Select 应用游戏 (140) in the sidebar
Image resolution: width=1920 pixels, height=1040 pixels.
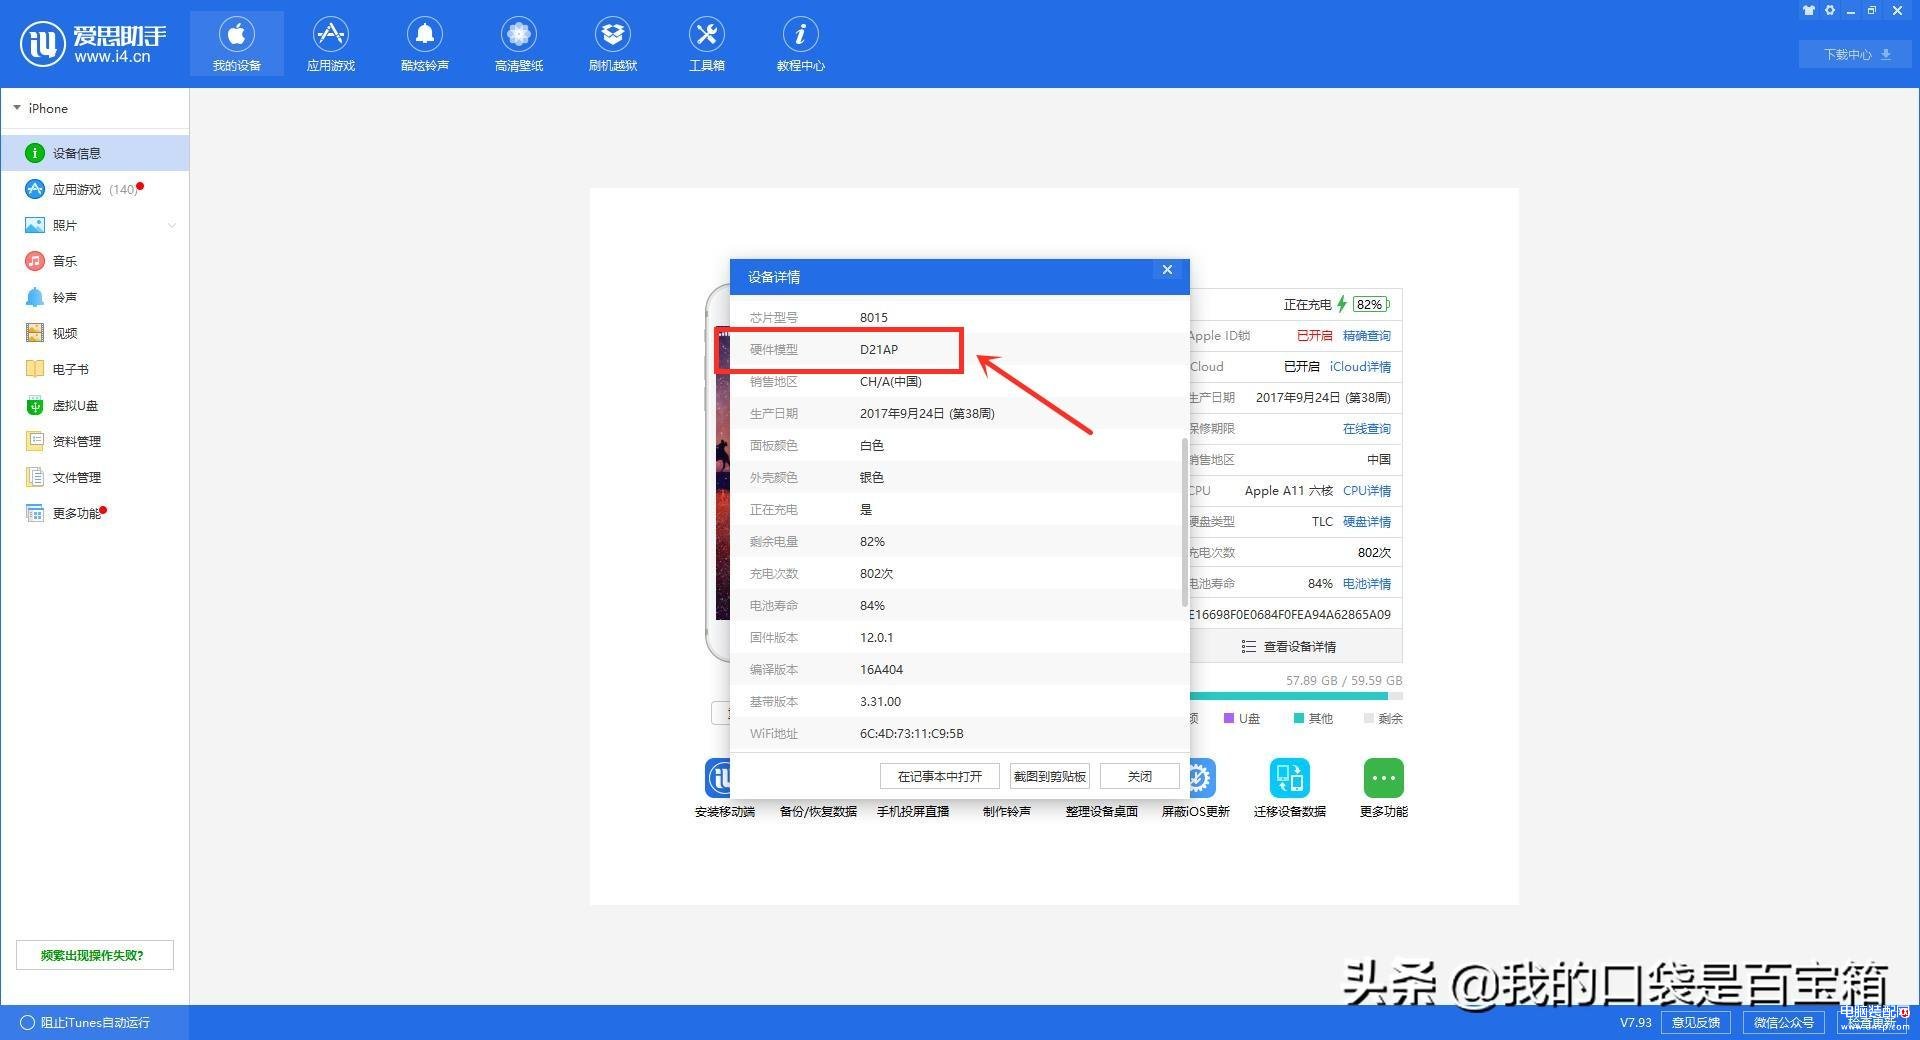95,189
